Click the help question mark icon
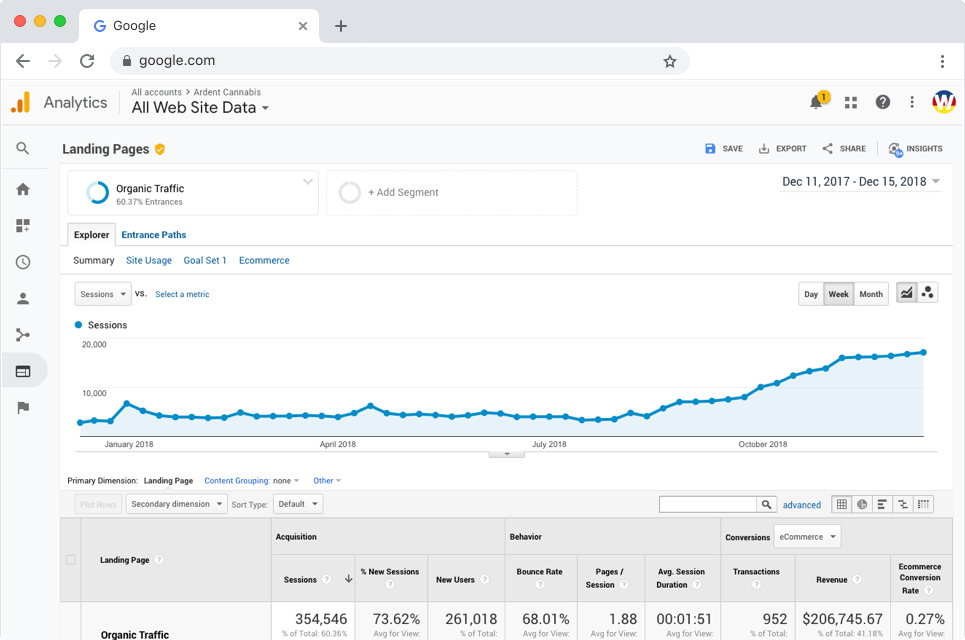The height and width of the screenshot is (640, 965). click(882, 102)
